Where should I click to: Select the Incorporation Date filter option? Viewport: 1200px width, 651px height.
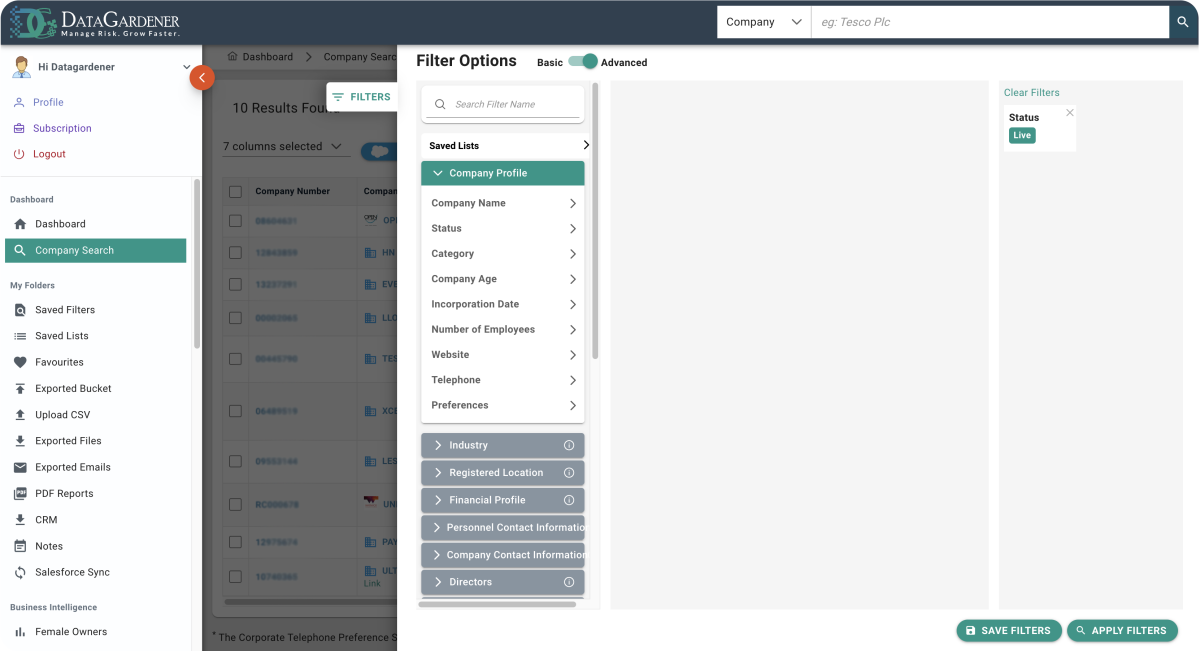(x=503, y=304)
